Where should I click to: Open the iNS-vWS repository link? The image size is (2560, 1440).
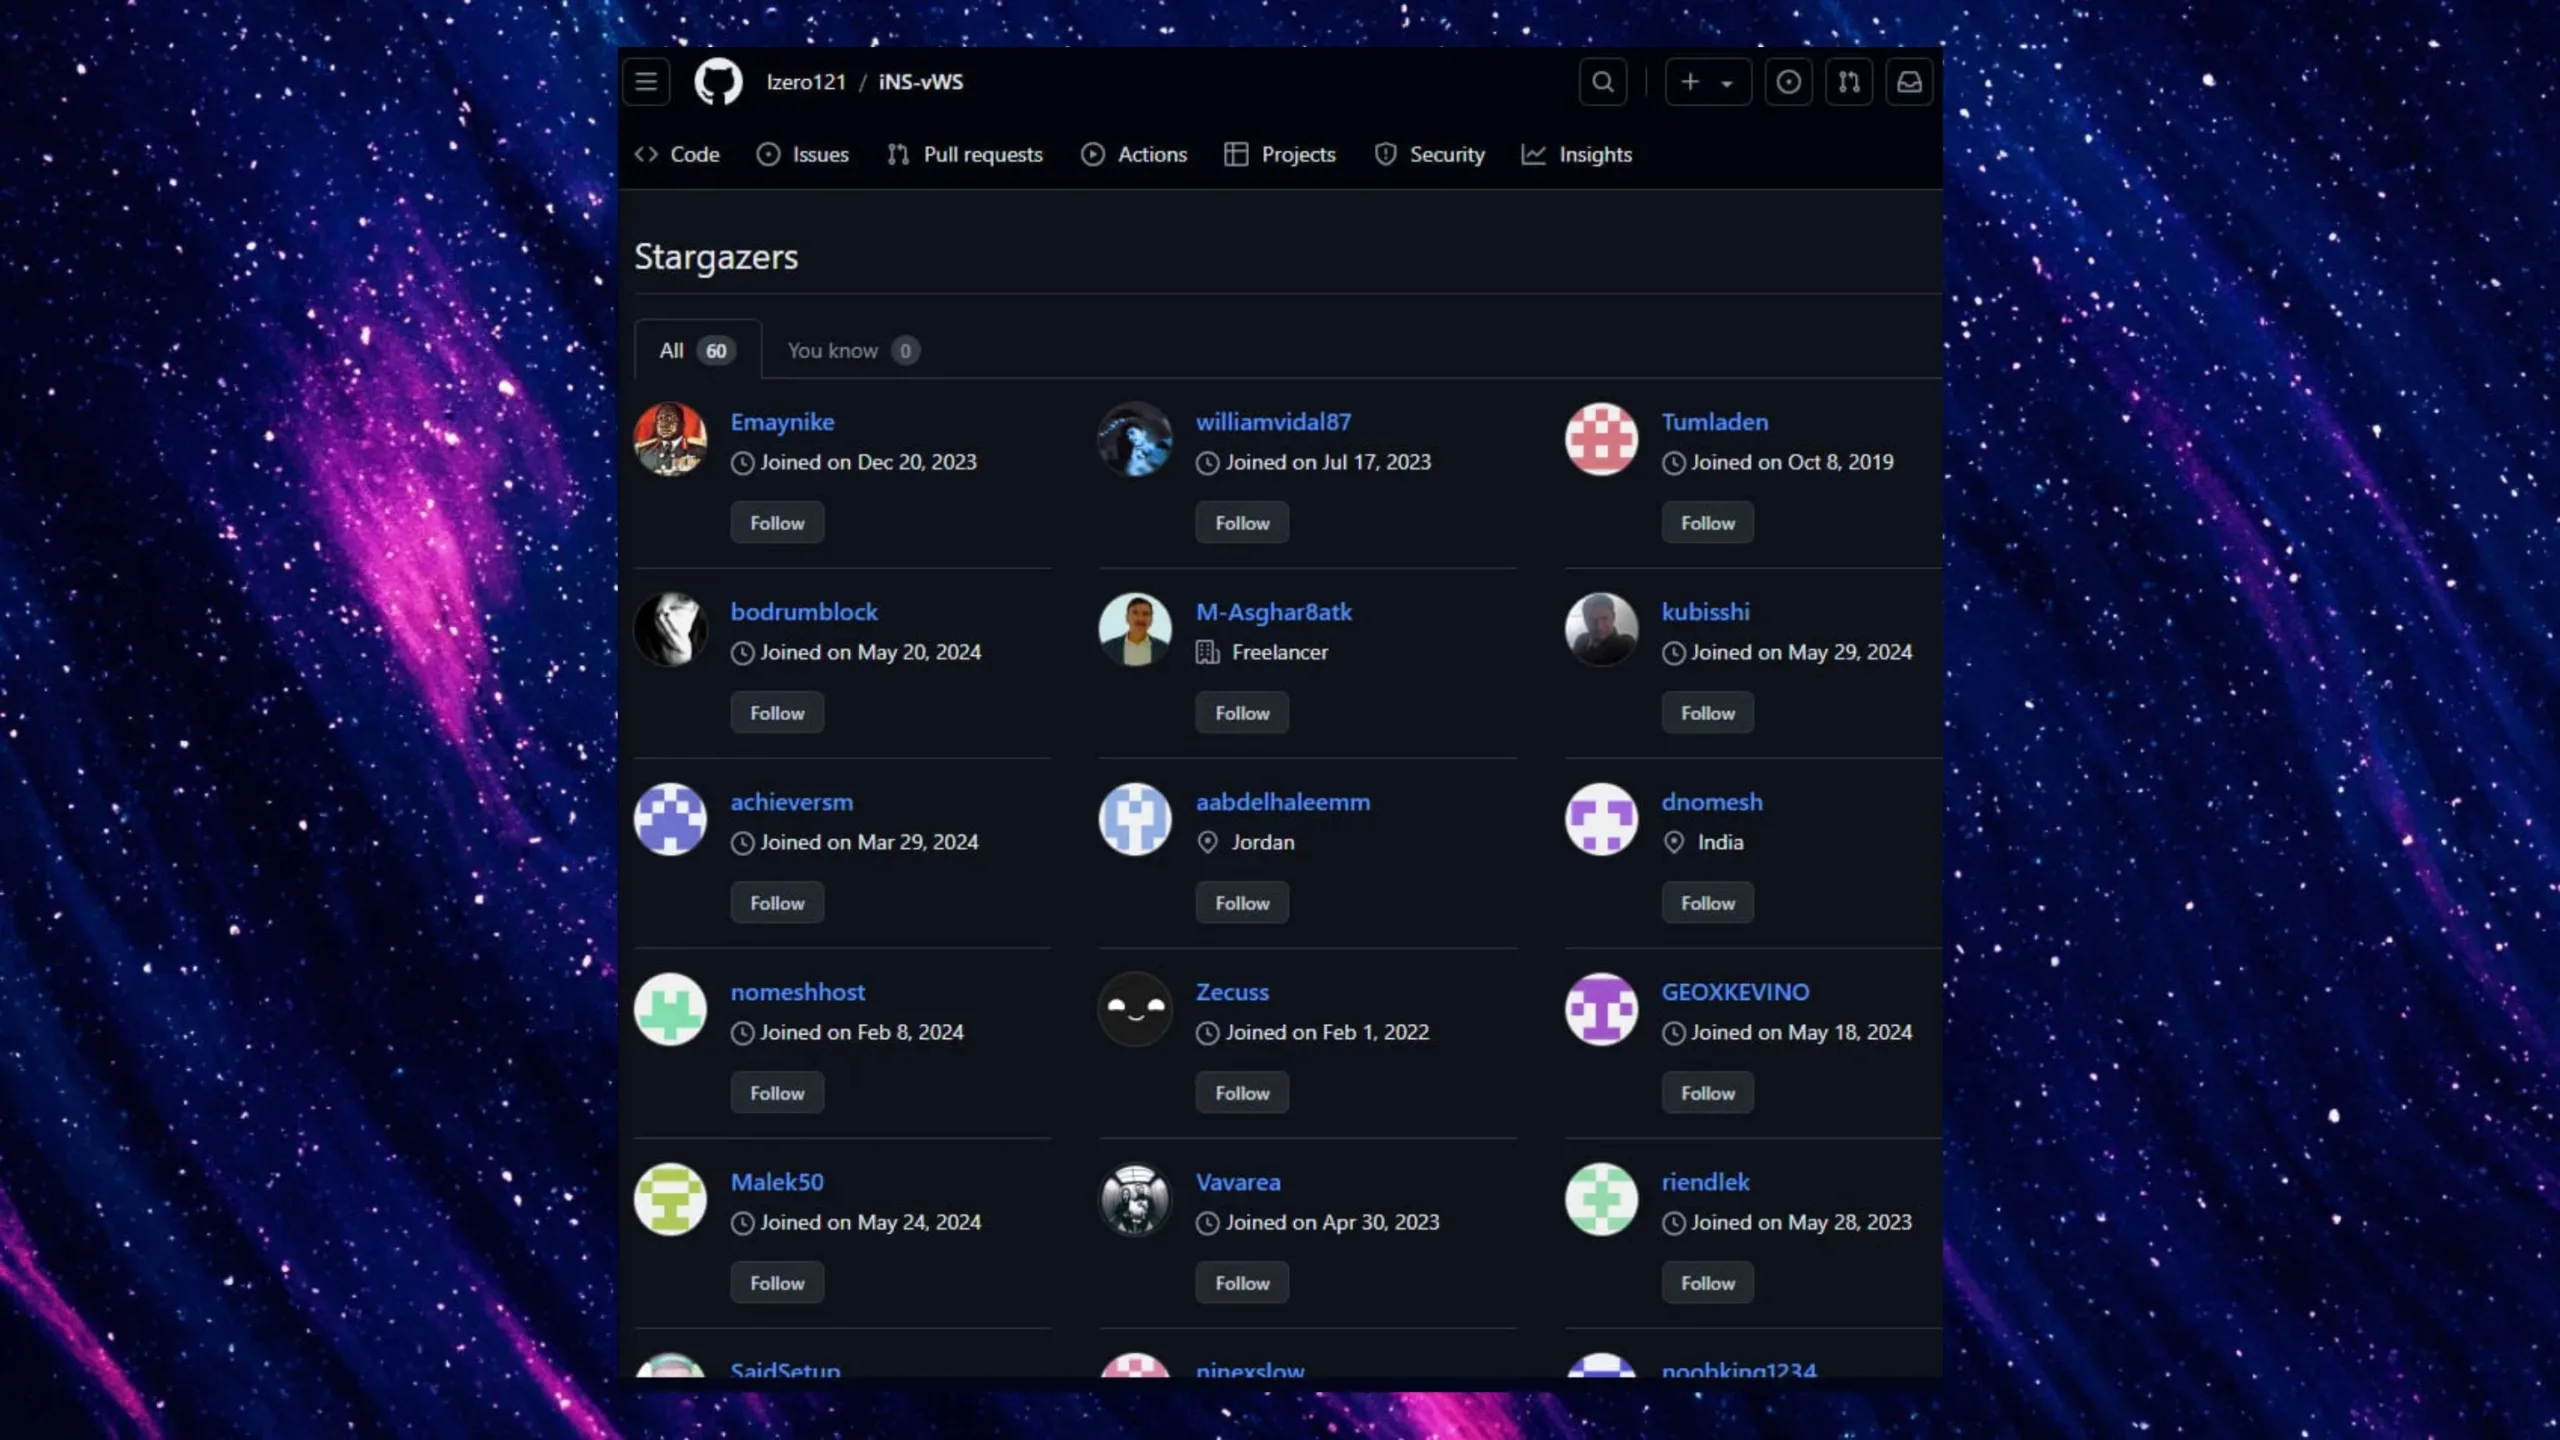pyautogui.click(x=920, y=82)
